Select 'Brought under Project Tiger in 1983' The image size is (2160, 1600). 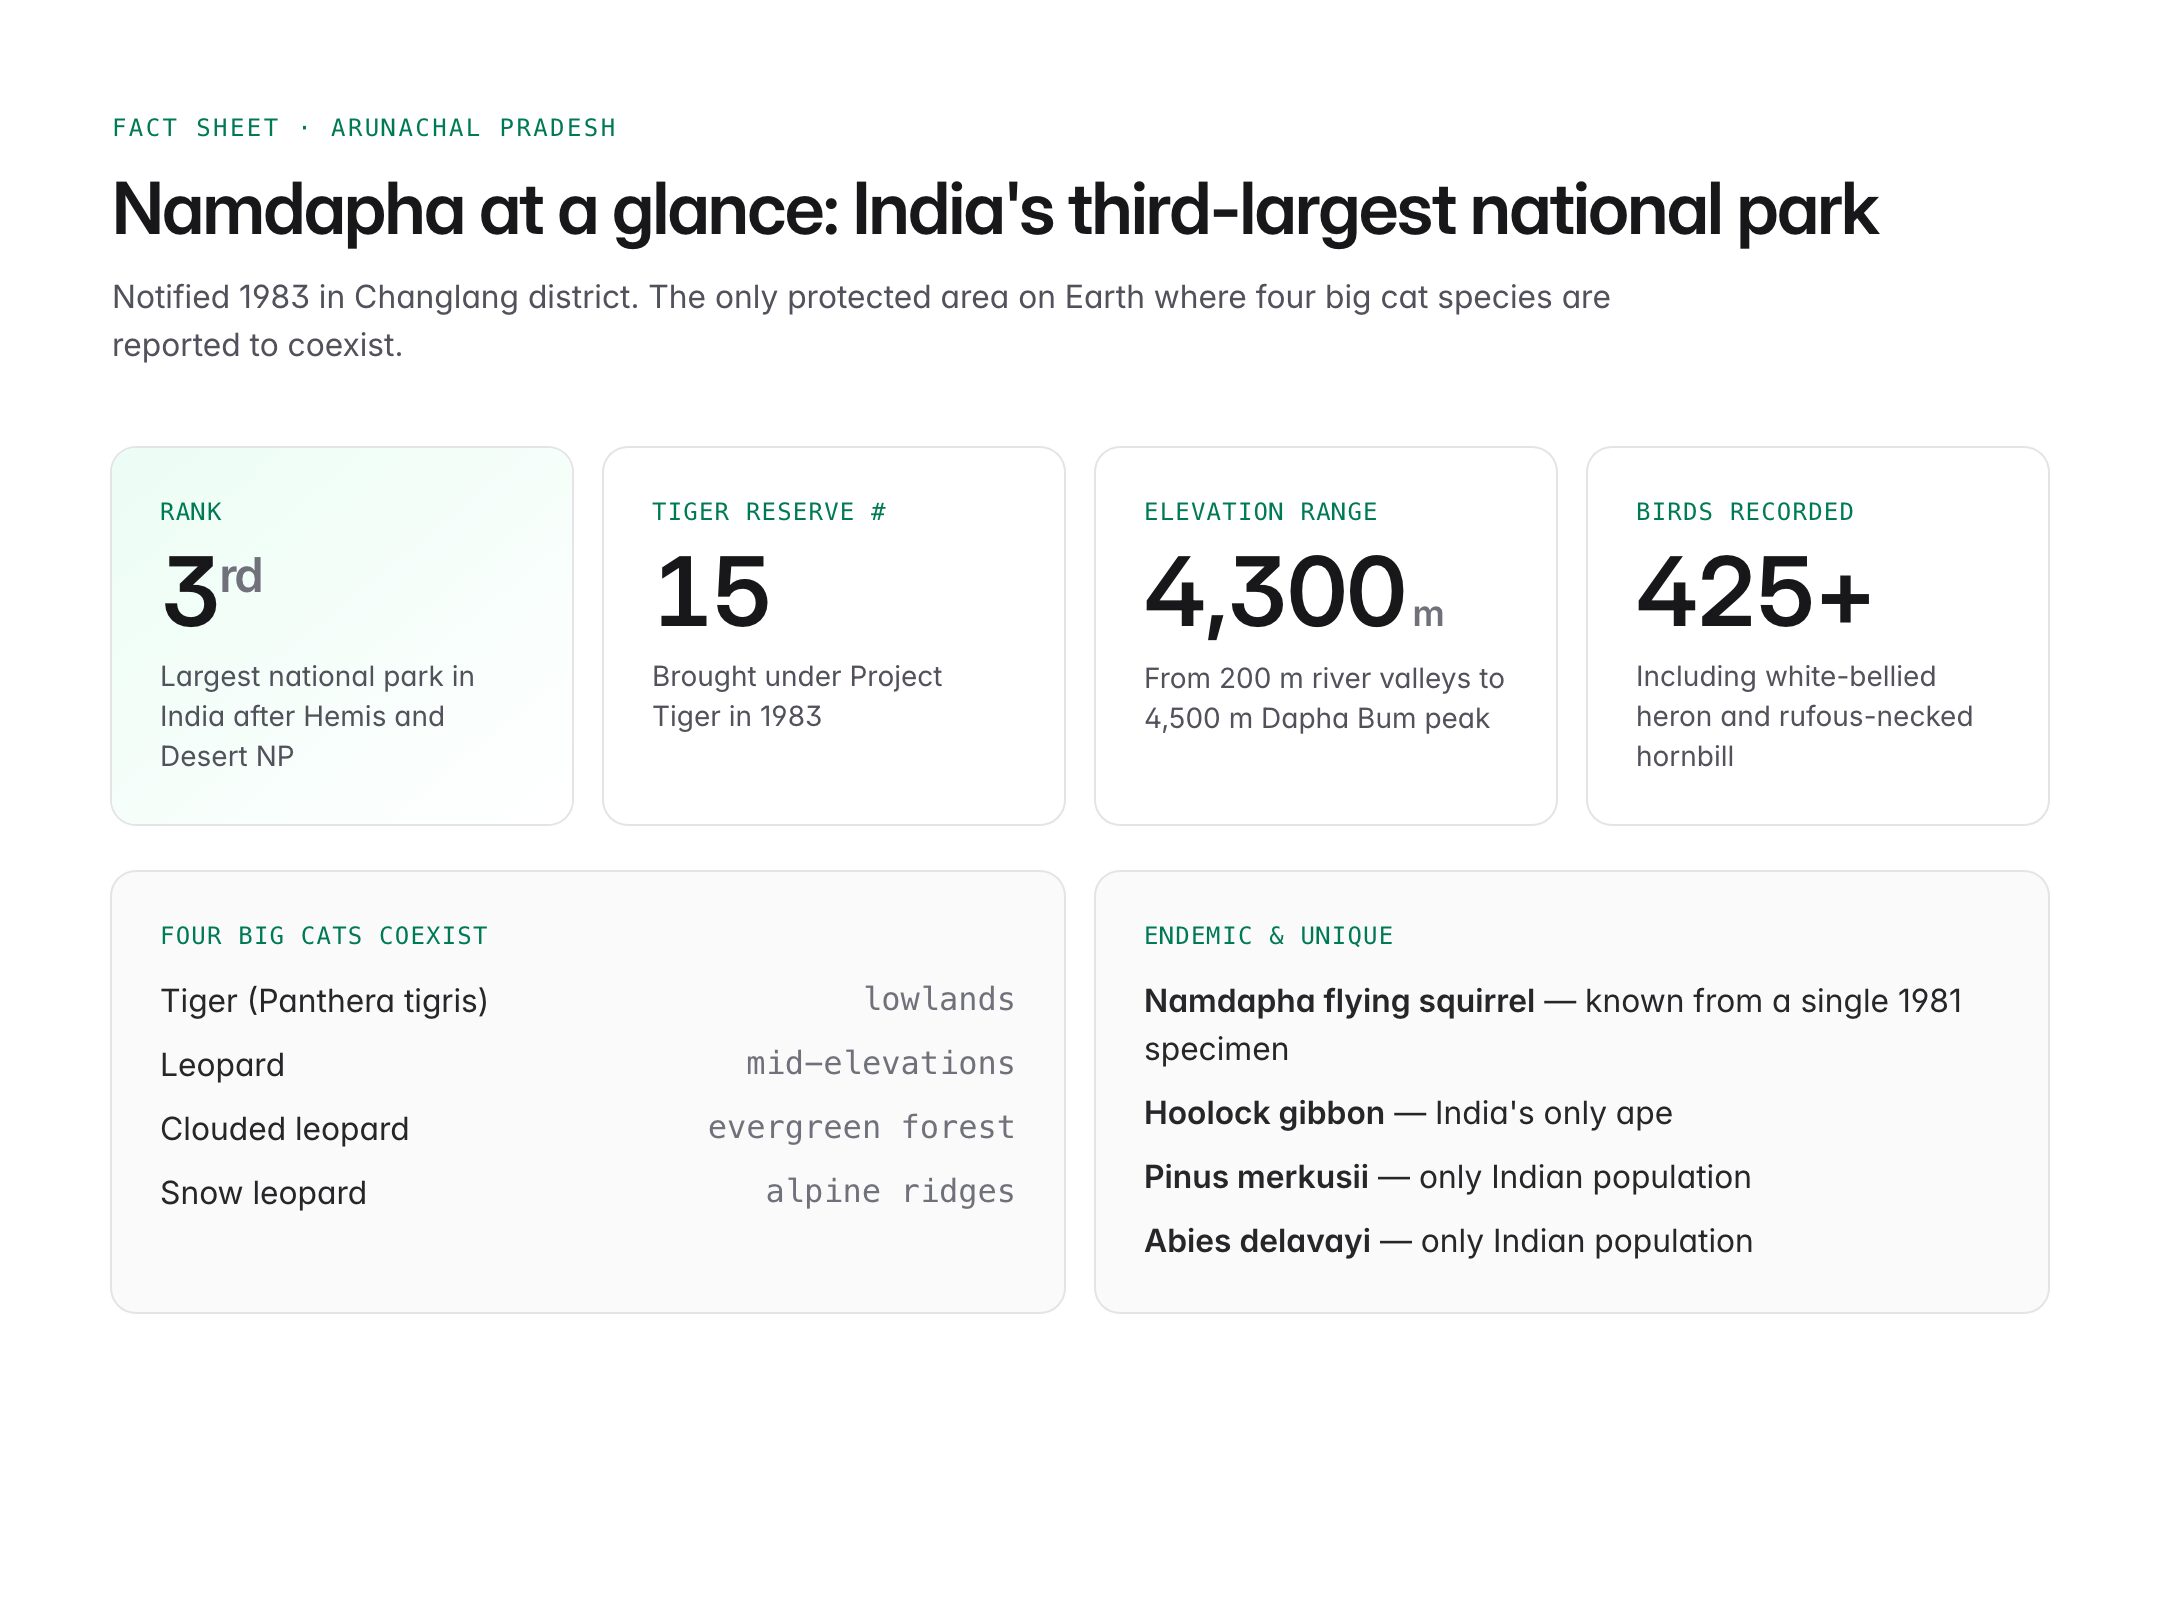coord(797,696)
